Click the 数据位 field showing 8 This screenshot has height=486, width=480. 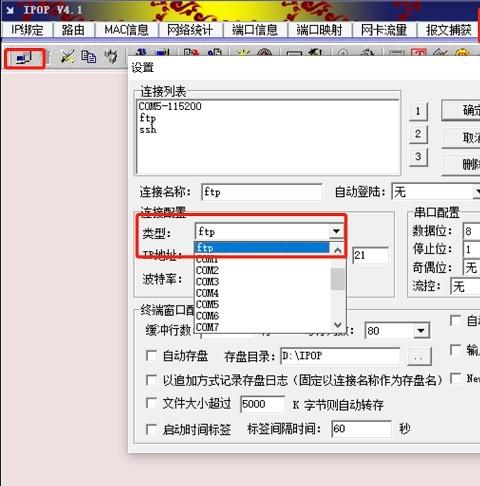click(x=472, y=231)
